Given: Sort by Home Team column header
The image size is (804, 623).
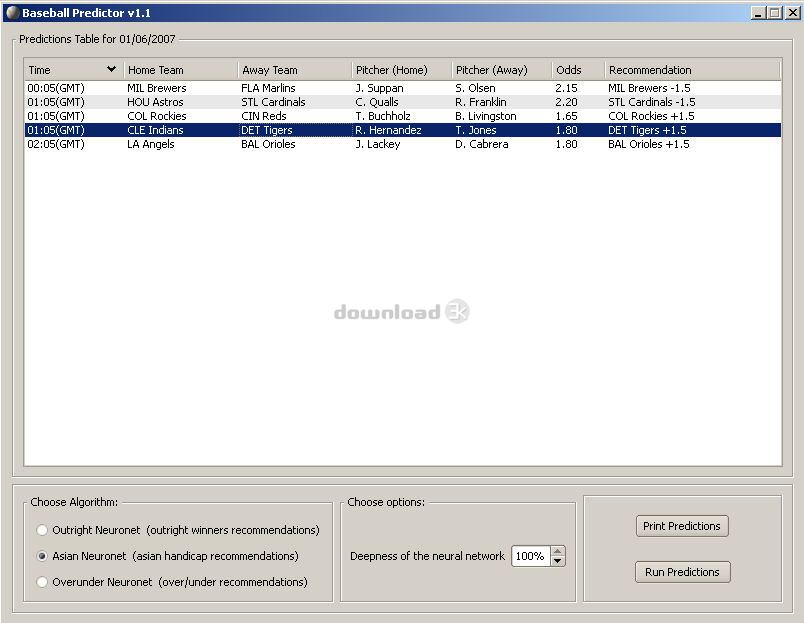Looking at the screenshot, I should point(180,70).
